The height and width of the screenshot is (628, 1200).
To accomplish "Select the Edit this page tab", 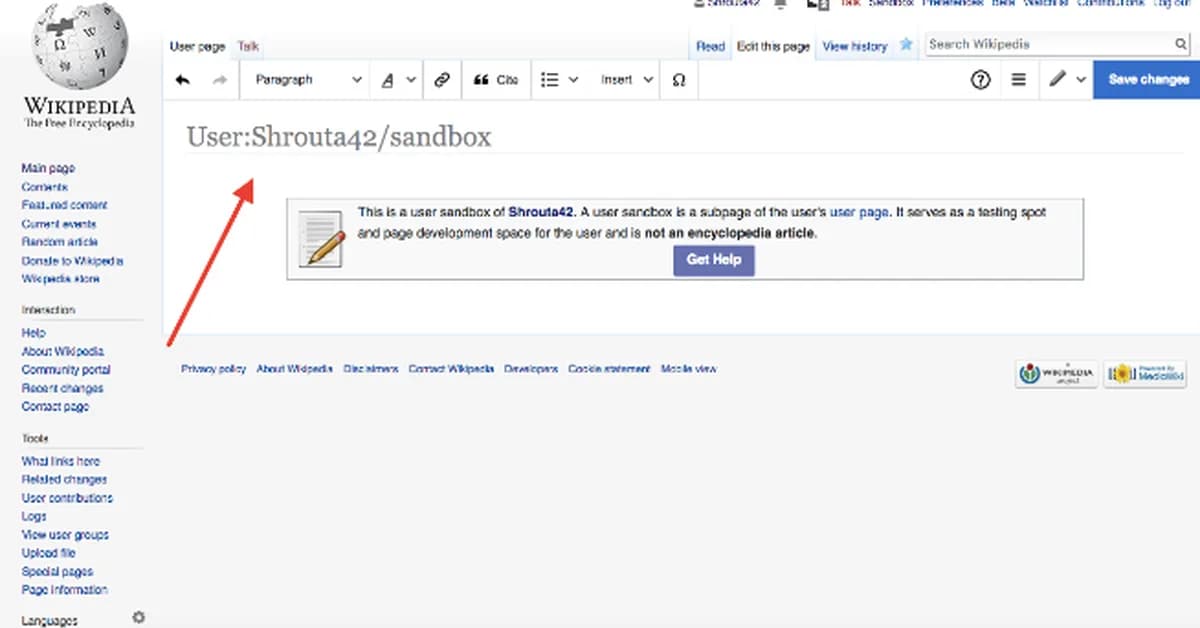I will click(x=773, y=46).
